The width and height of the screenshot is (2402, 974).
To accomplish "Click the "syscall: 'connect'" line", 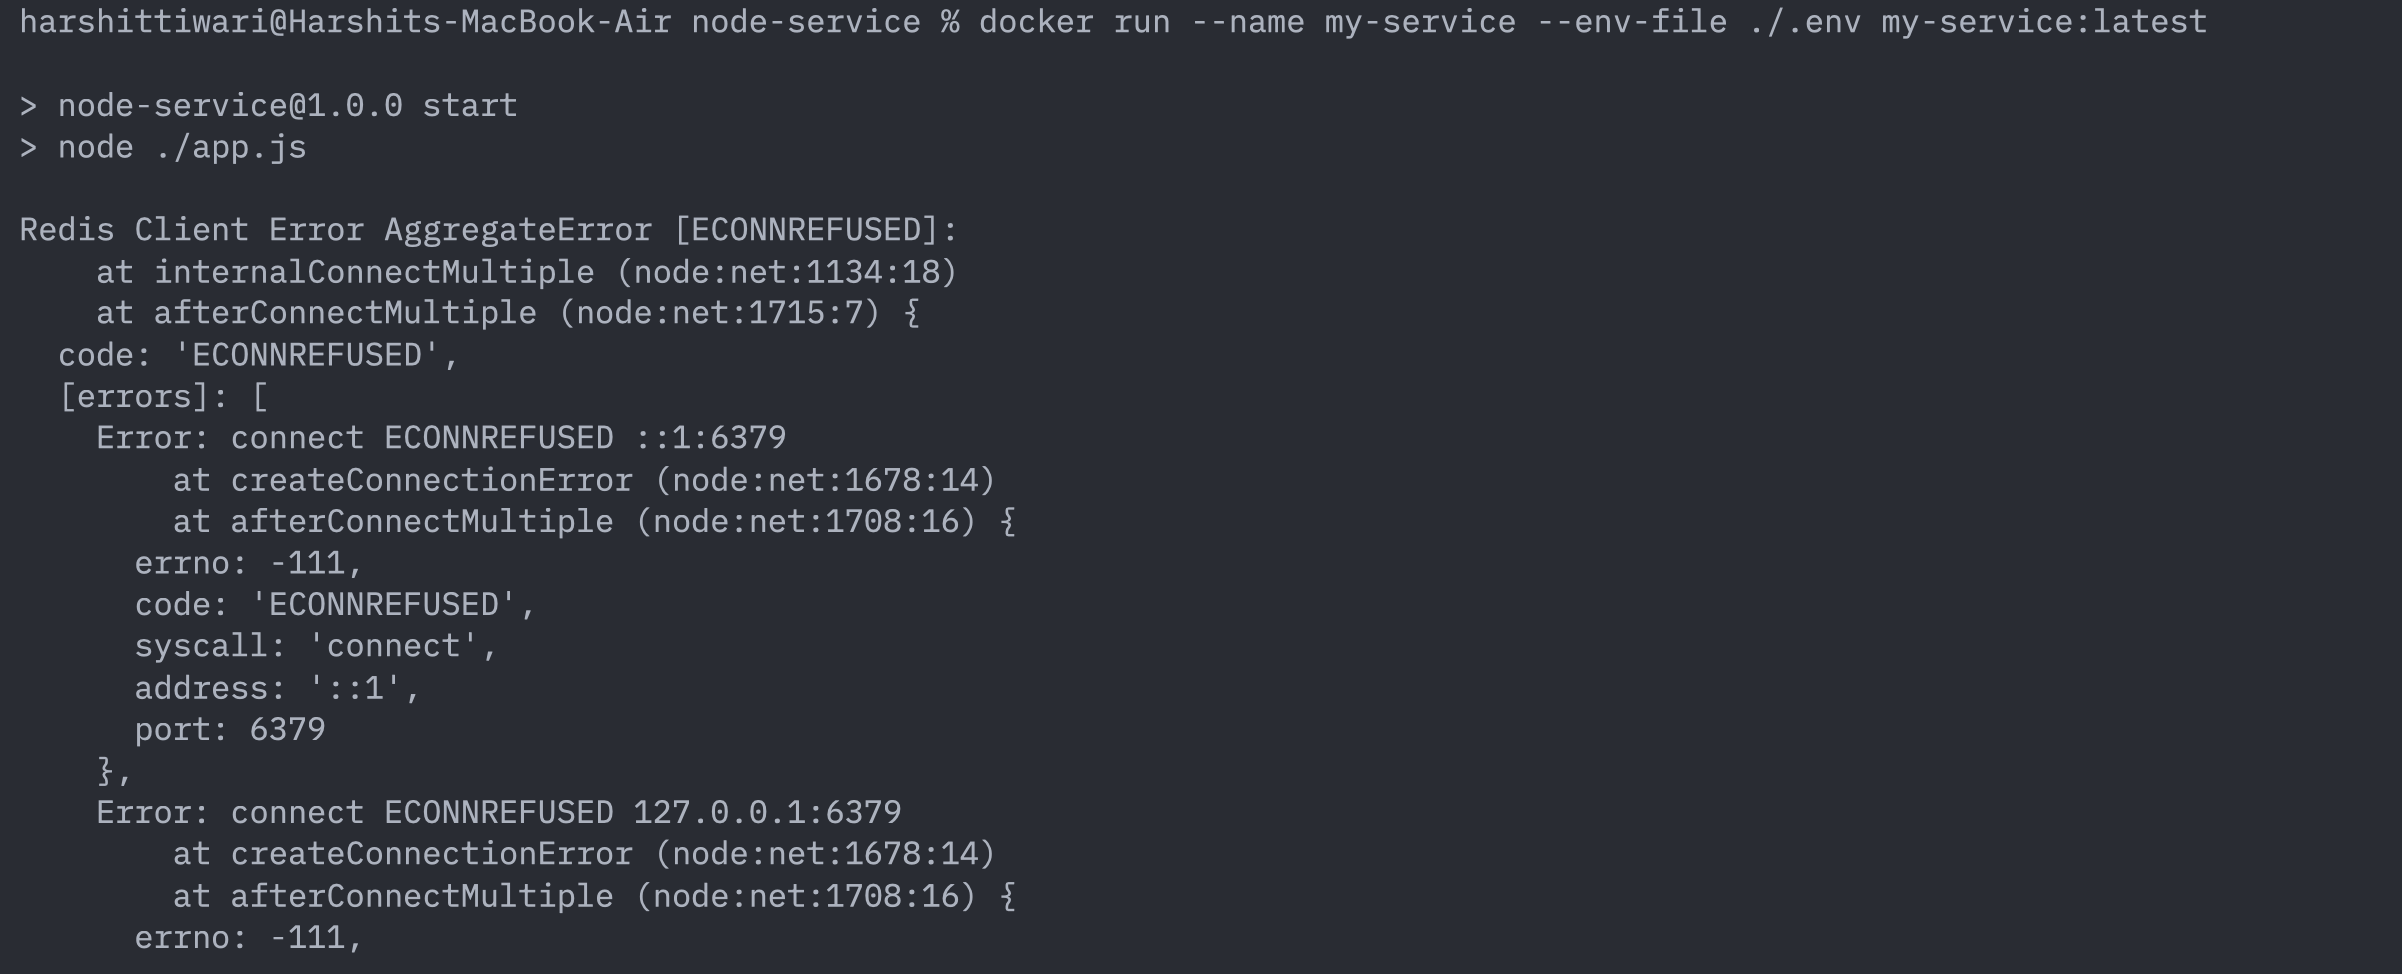I will coord(315,647).
